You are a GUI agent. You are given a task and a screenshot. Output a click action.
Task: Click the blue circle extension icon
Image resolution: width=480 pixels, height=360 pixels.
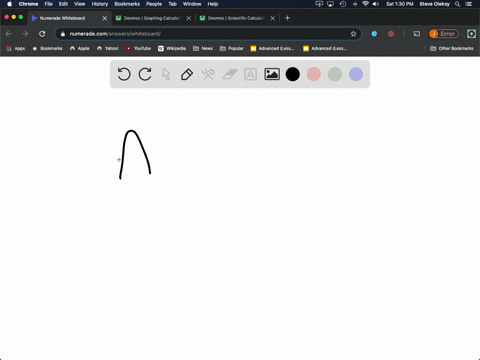(374, 34)
